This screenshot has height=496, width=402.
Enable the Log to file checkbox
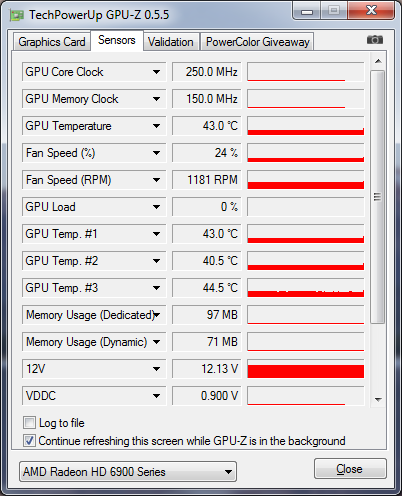click(29, 423)
